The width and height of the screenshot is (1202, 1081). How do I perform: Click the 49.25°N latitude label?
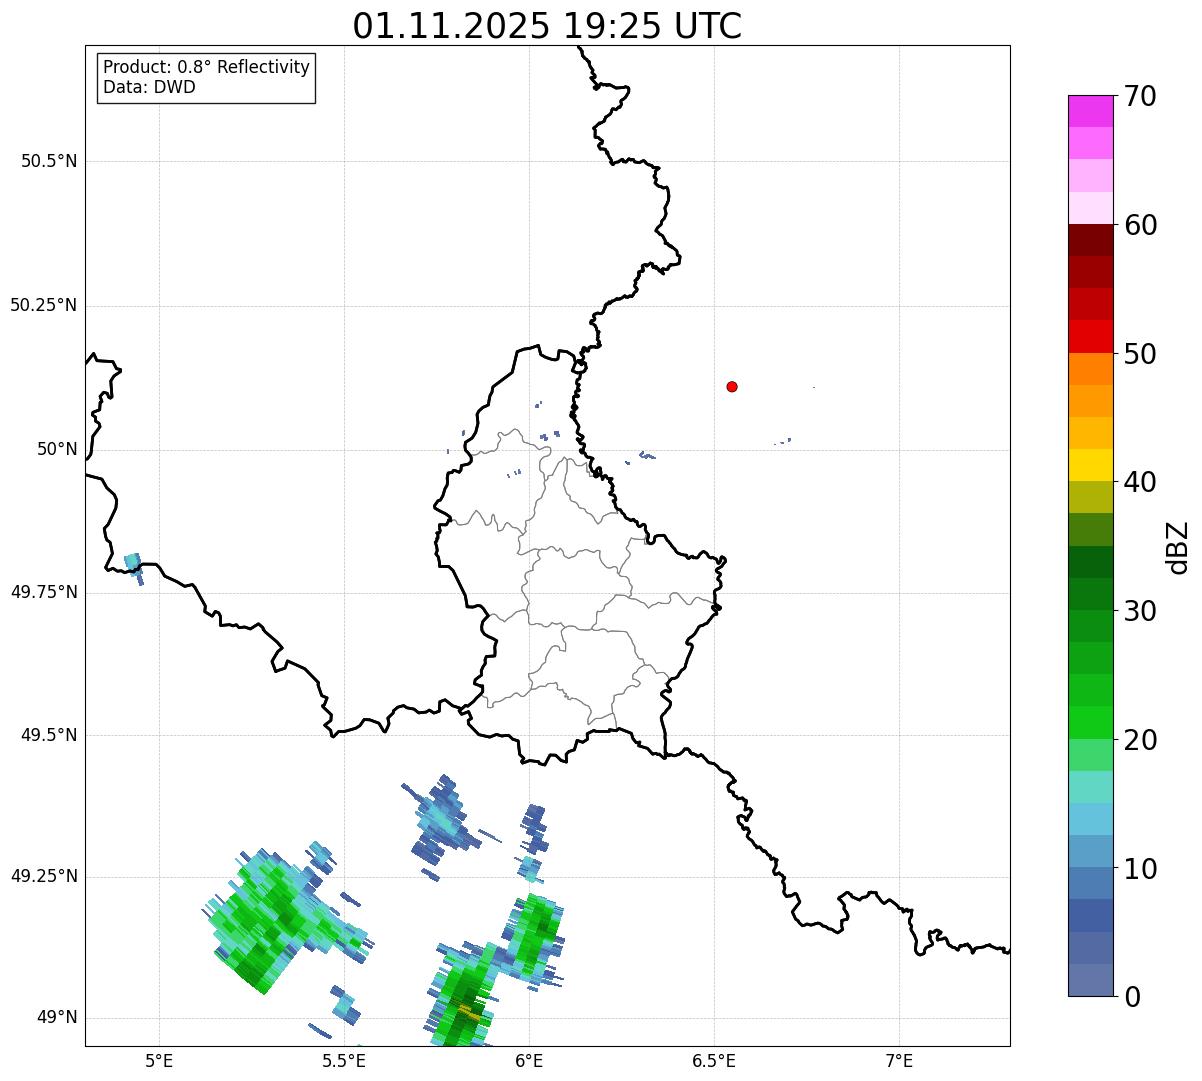pos(44,876)
